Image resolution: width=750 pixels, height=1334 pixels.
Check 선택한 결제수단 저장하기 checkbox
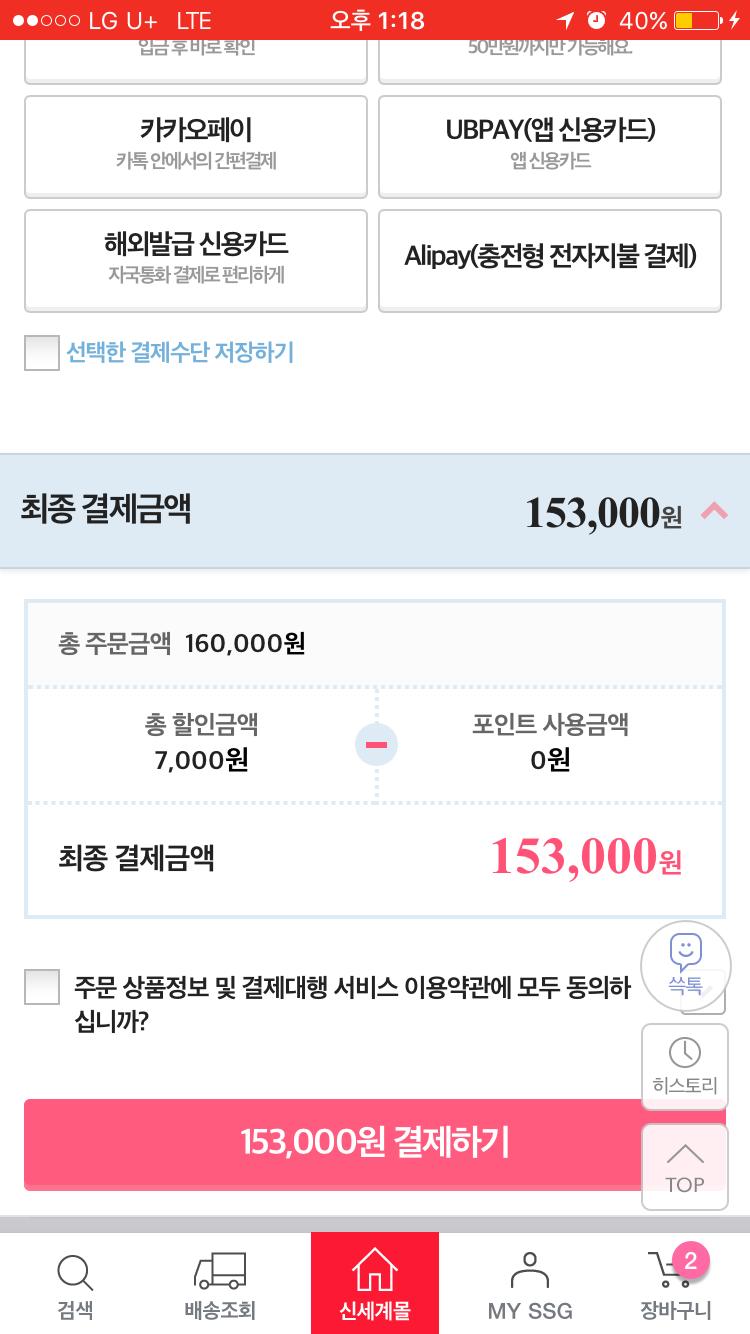[x=42, y=353]
